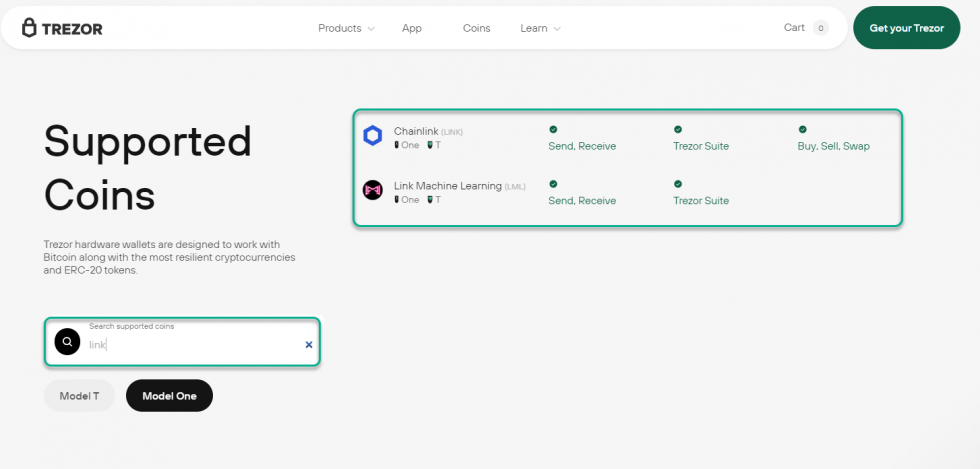Click the black search magnifier icon
The width and height of the screenshot is (980, 469).
68,341
